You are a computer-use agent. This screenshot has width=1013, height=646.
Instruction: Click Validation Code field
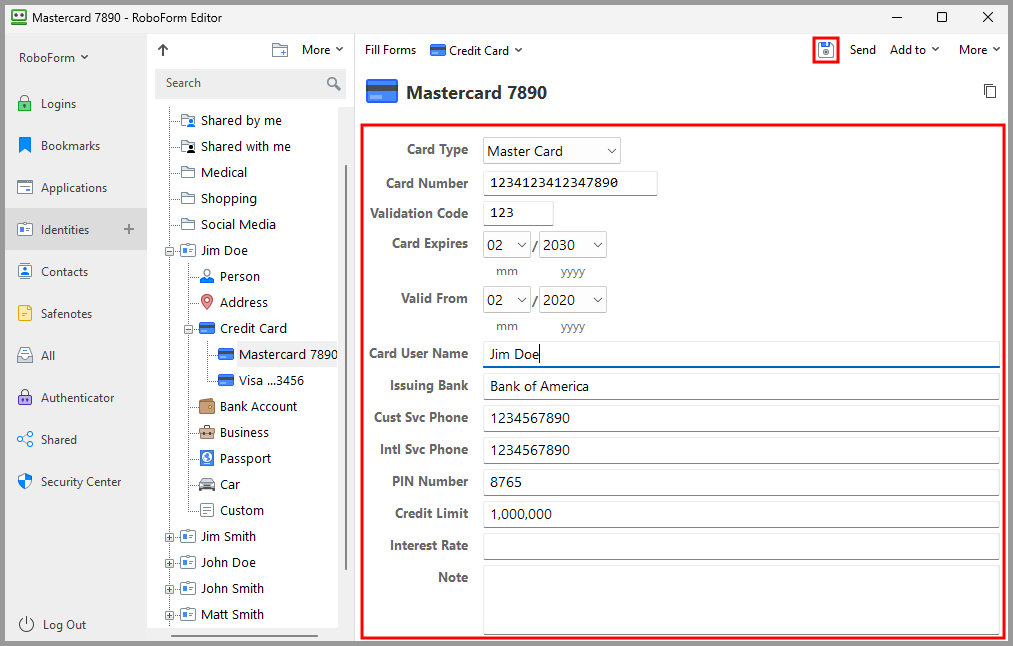pos(518,213)
